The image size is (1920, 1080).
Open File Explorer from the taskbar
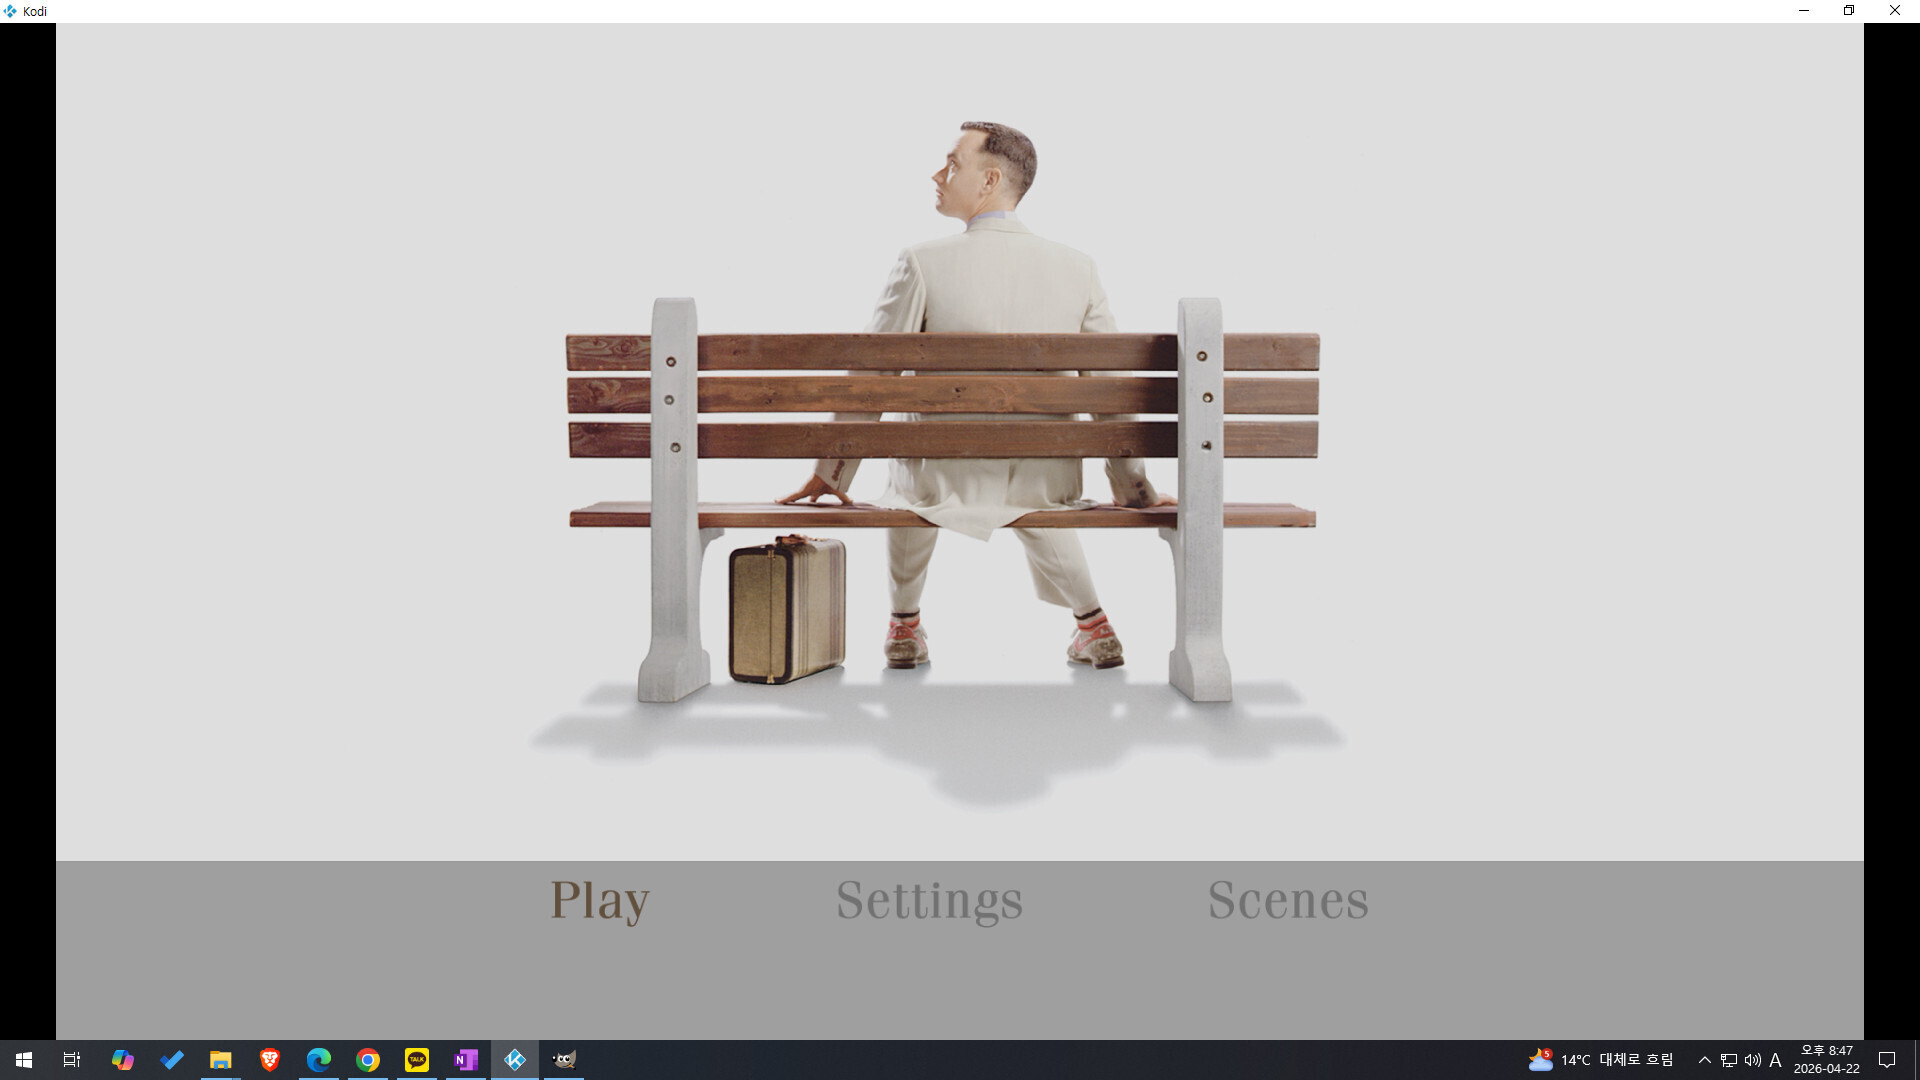[x=221, y=1060]
